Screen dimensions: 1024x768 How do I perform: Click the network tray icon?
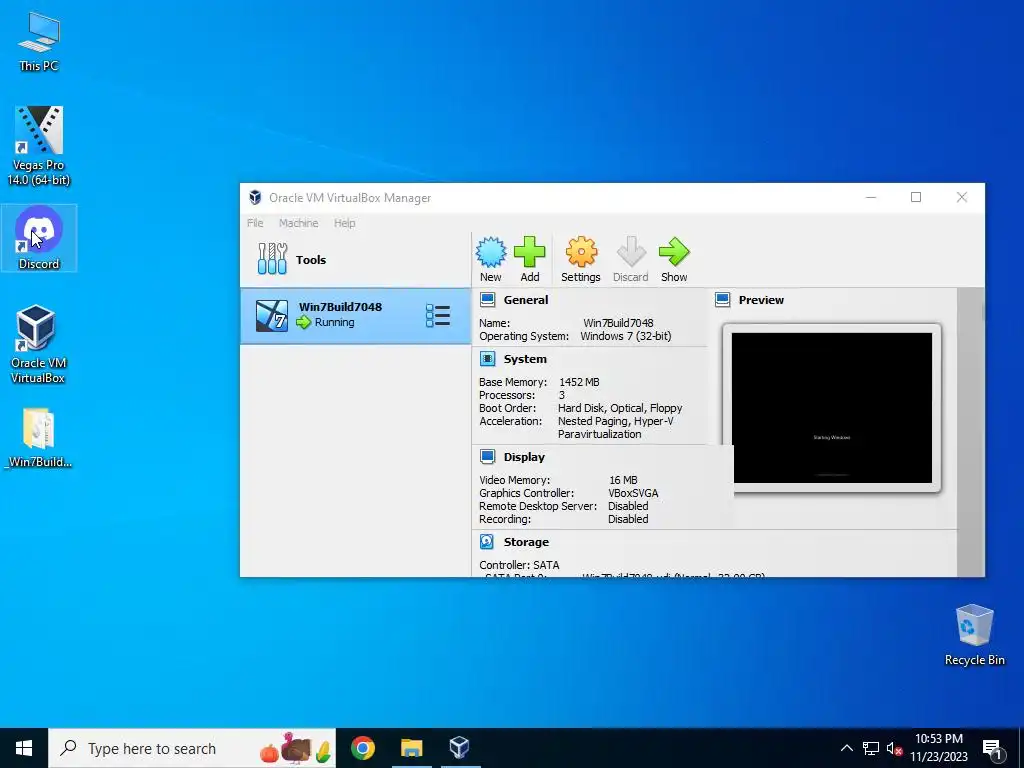coord(871,748)
